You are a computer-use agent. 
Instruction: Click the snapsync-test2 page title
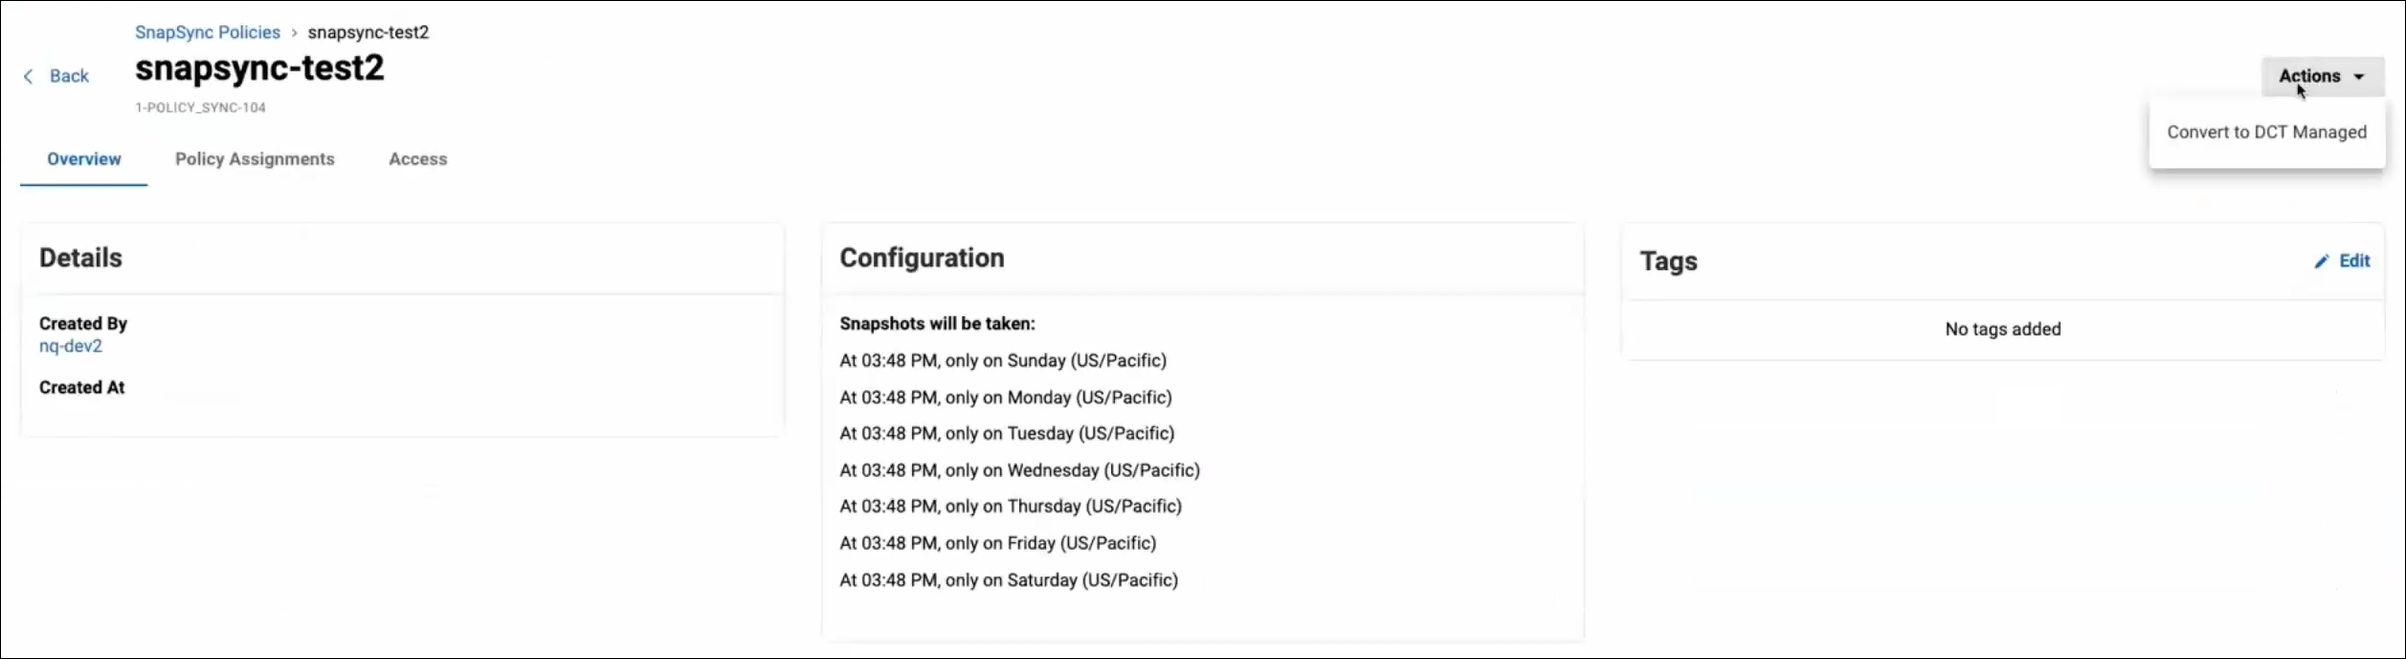[x=259, y=68]
